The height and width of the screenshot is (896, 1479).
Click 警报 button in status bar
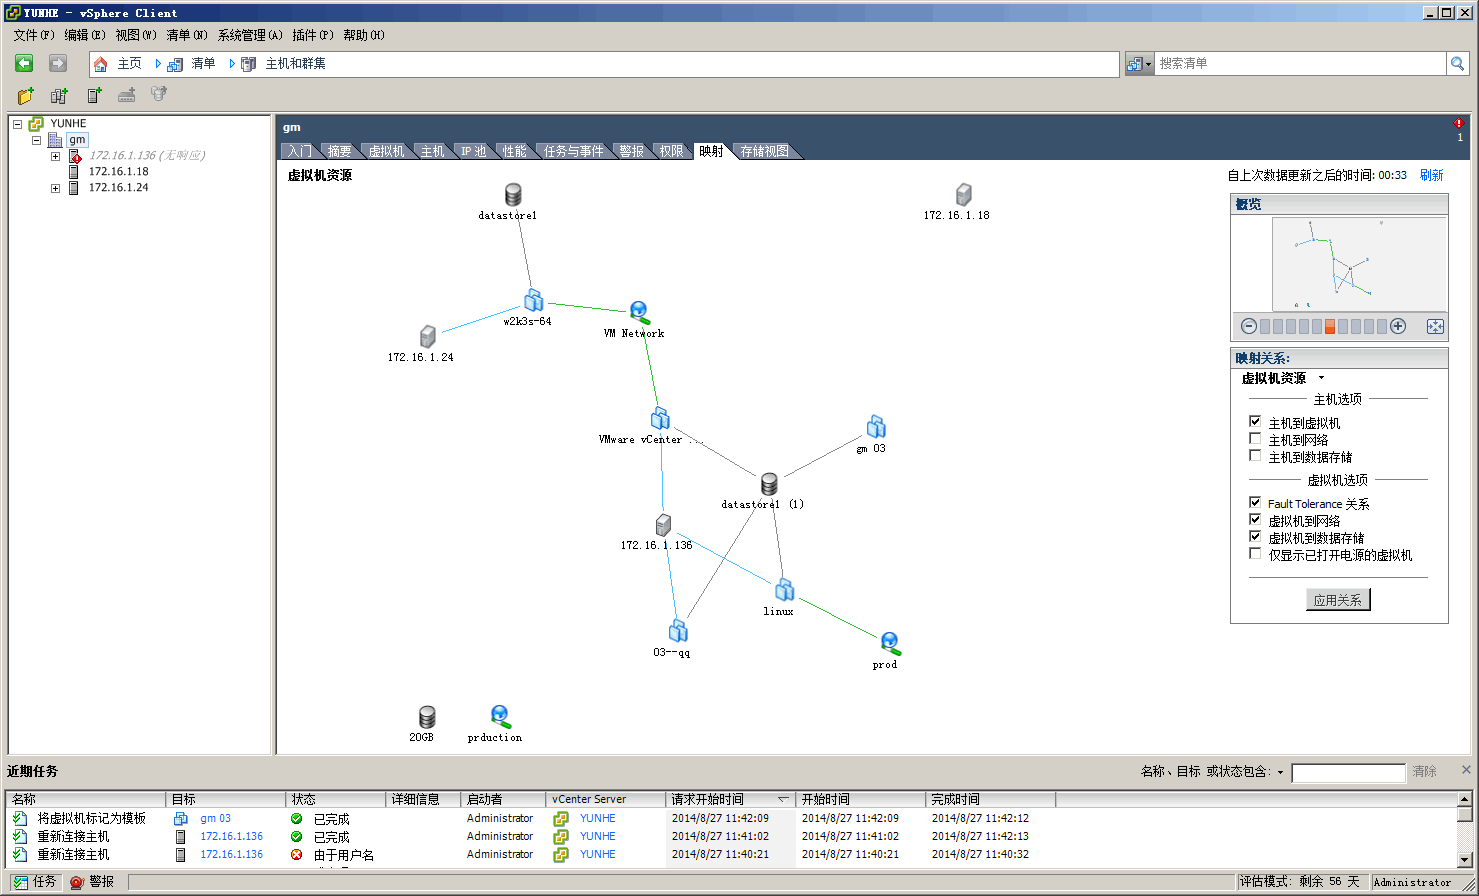point(92,882)
